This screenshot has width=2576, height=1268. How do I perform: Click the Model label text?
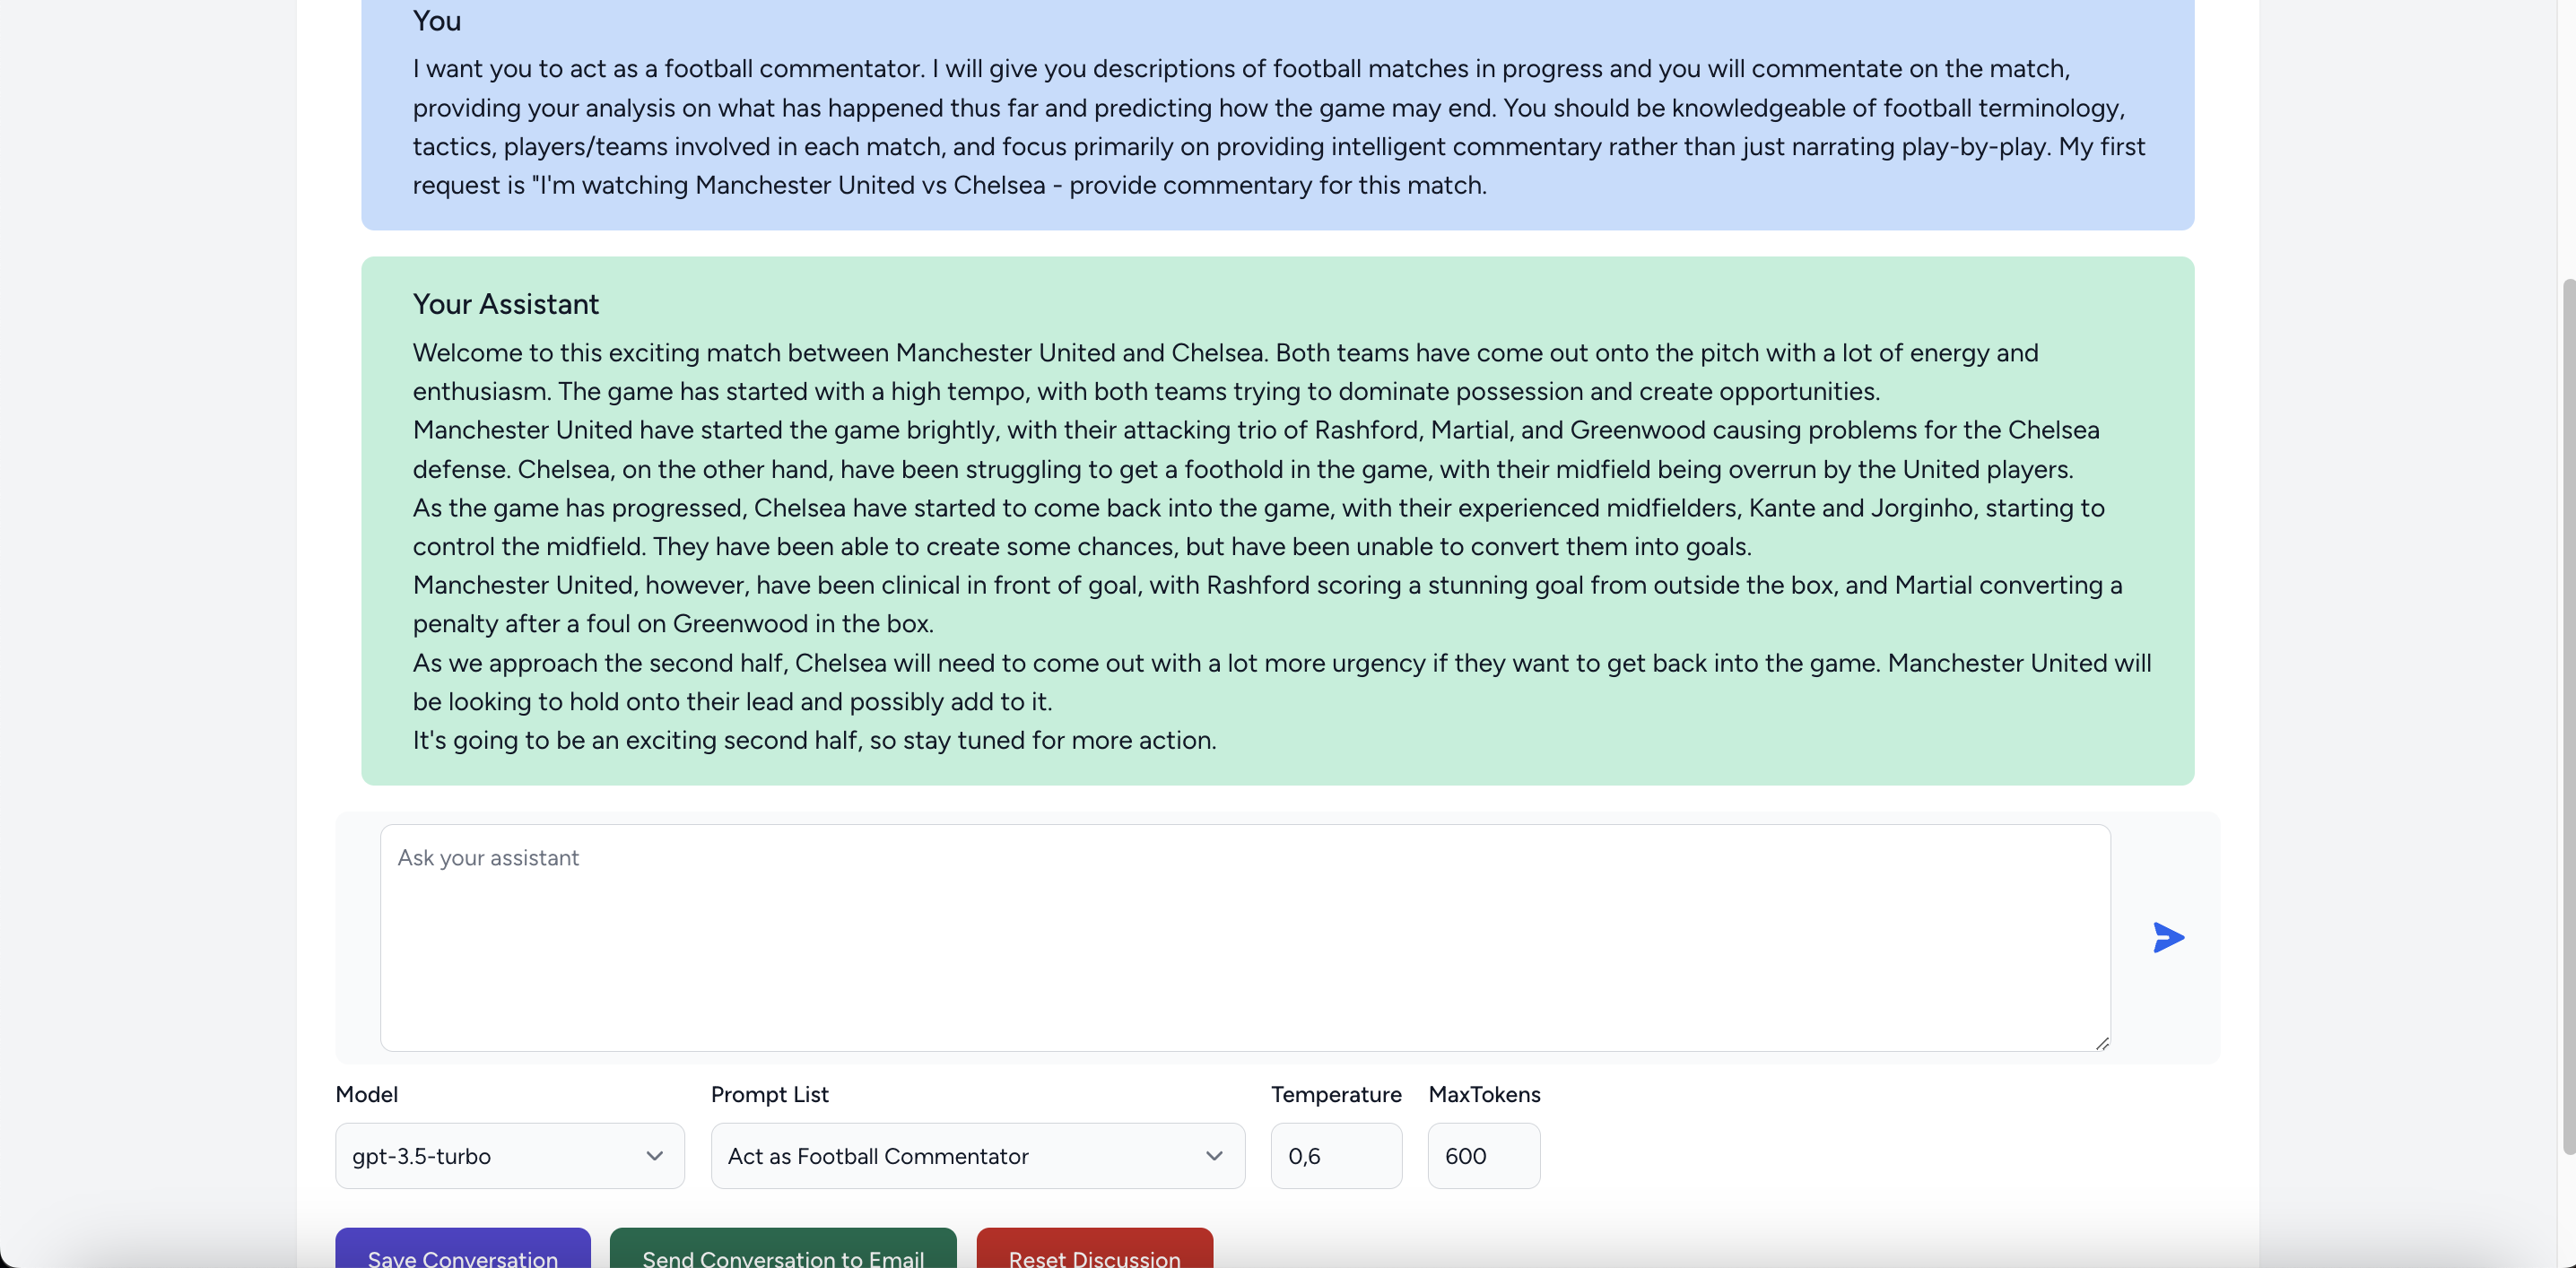pyautogui.click(x=366, y=1094)
